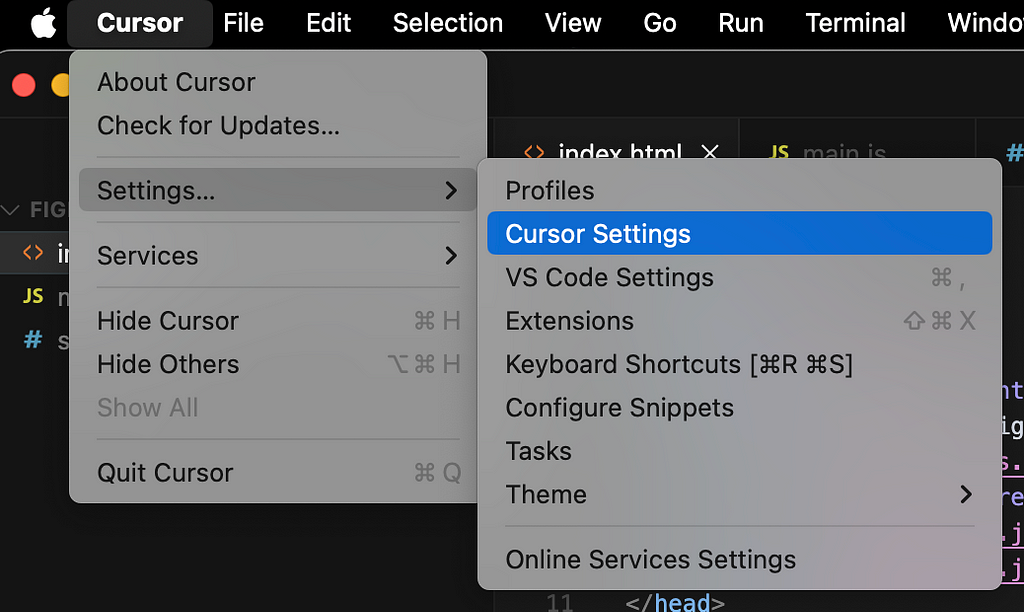Select the HTML file icon in the explorer sidebar
This screenshot has width=1024, height=612.
click(33, 252)
